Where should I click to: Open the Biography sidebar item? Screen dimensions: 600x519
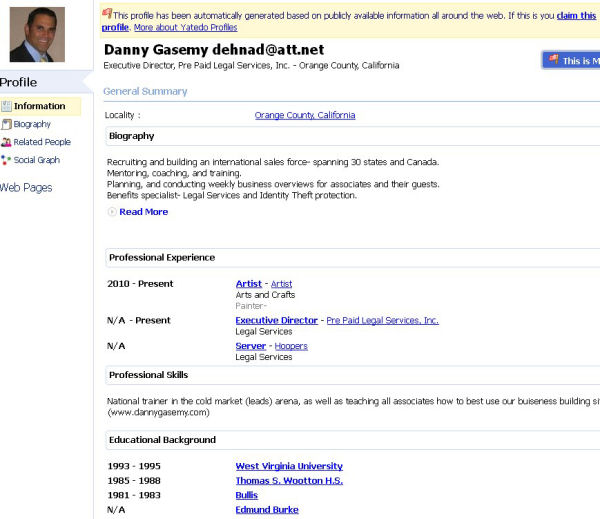tap(32, 124)
